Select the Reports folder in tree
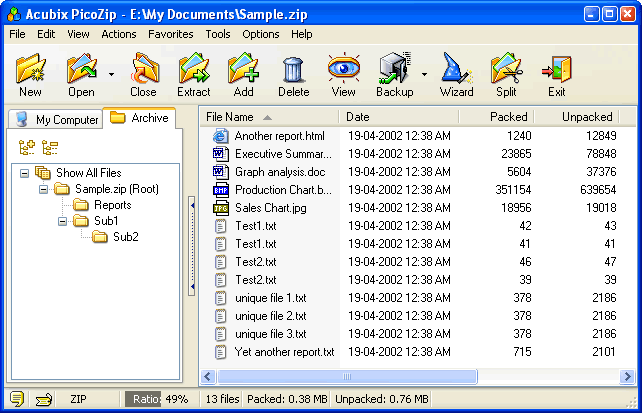This screenshot has height=413, width=642. click(102, 205)
